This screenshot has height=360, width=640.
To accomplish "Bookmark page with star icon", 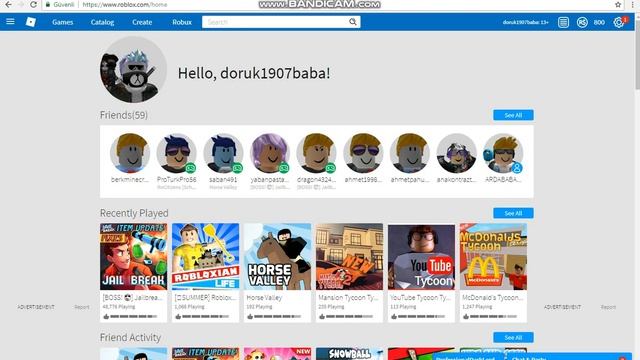I will 618,4.
